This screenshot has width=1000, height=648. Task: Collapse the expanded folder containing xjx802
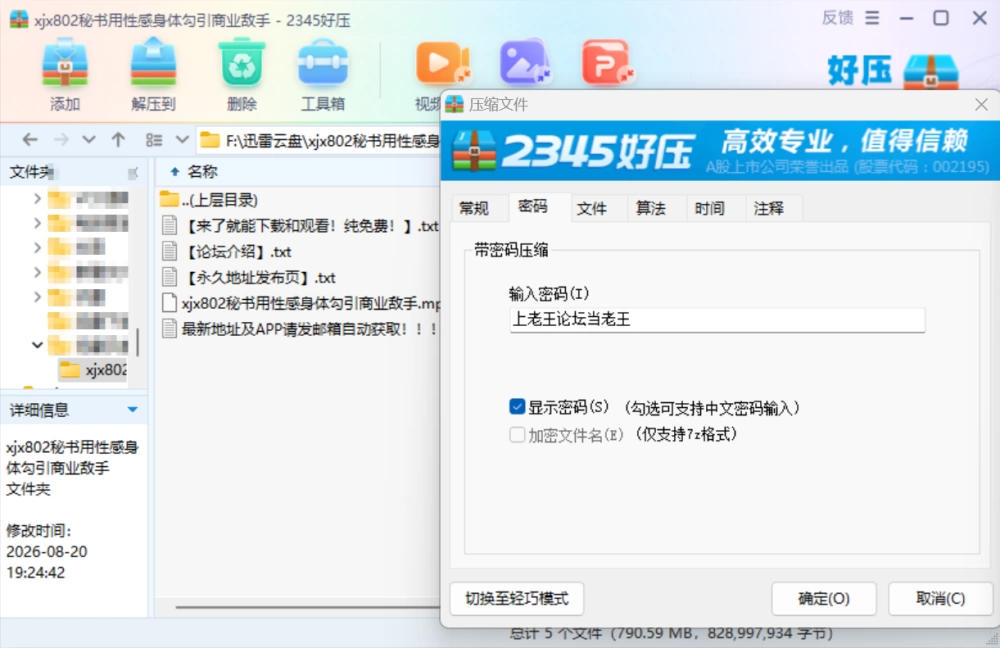click(37, 345)
